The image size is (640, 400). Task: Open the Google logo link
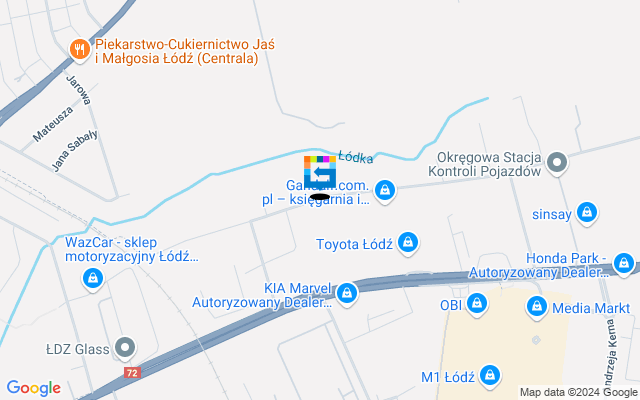(x=33, y=388)
